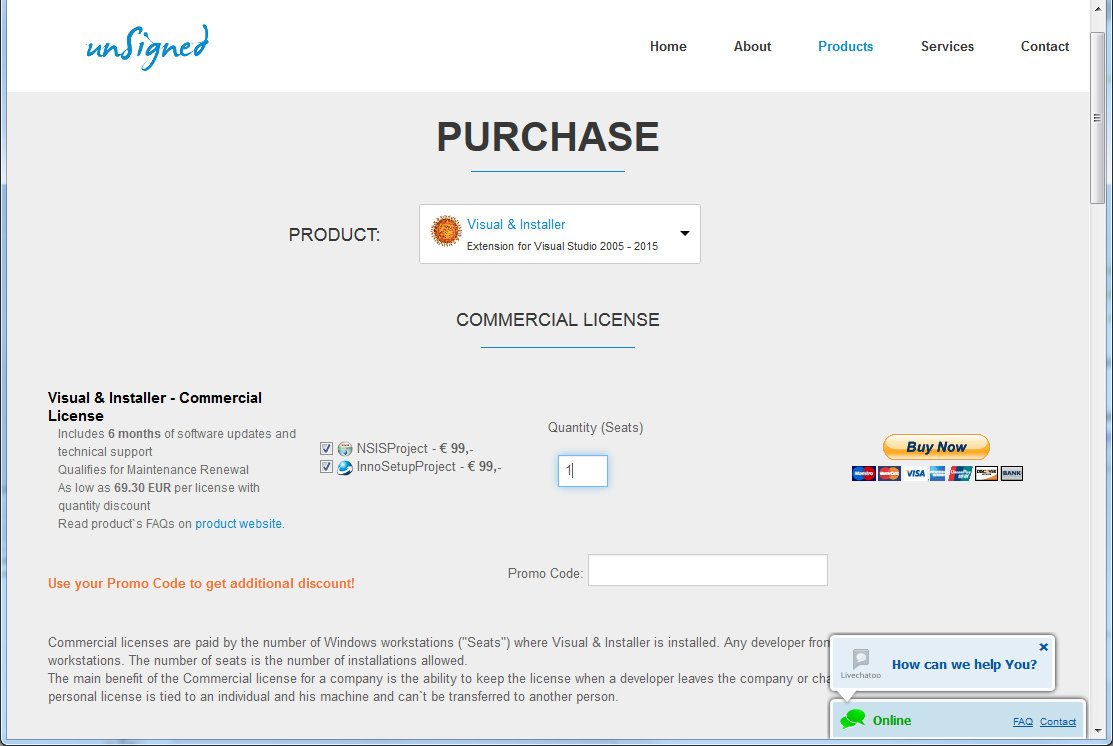Close the live chat help popup

(1043, 647)
